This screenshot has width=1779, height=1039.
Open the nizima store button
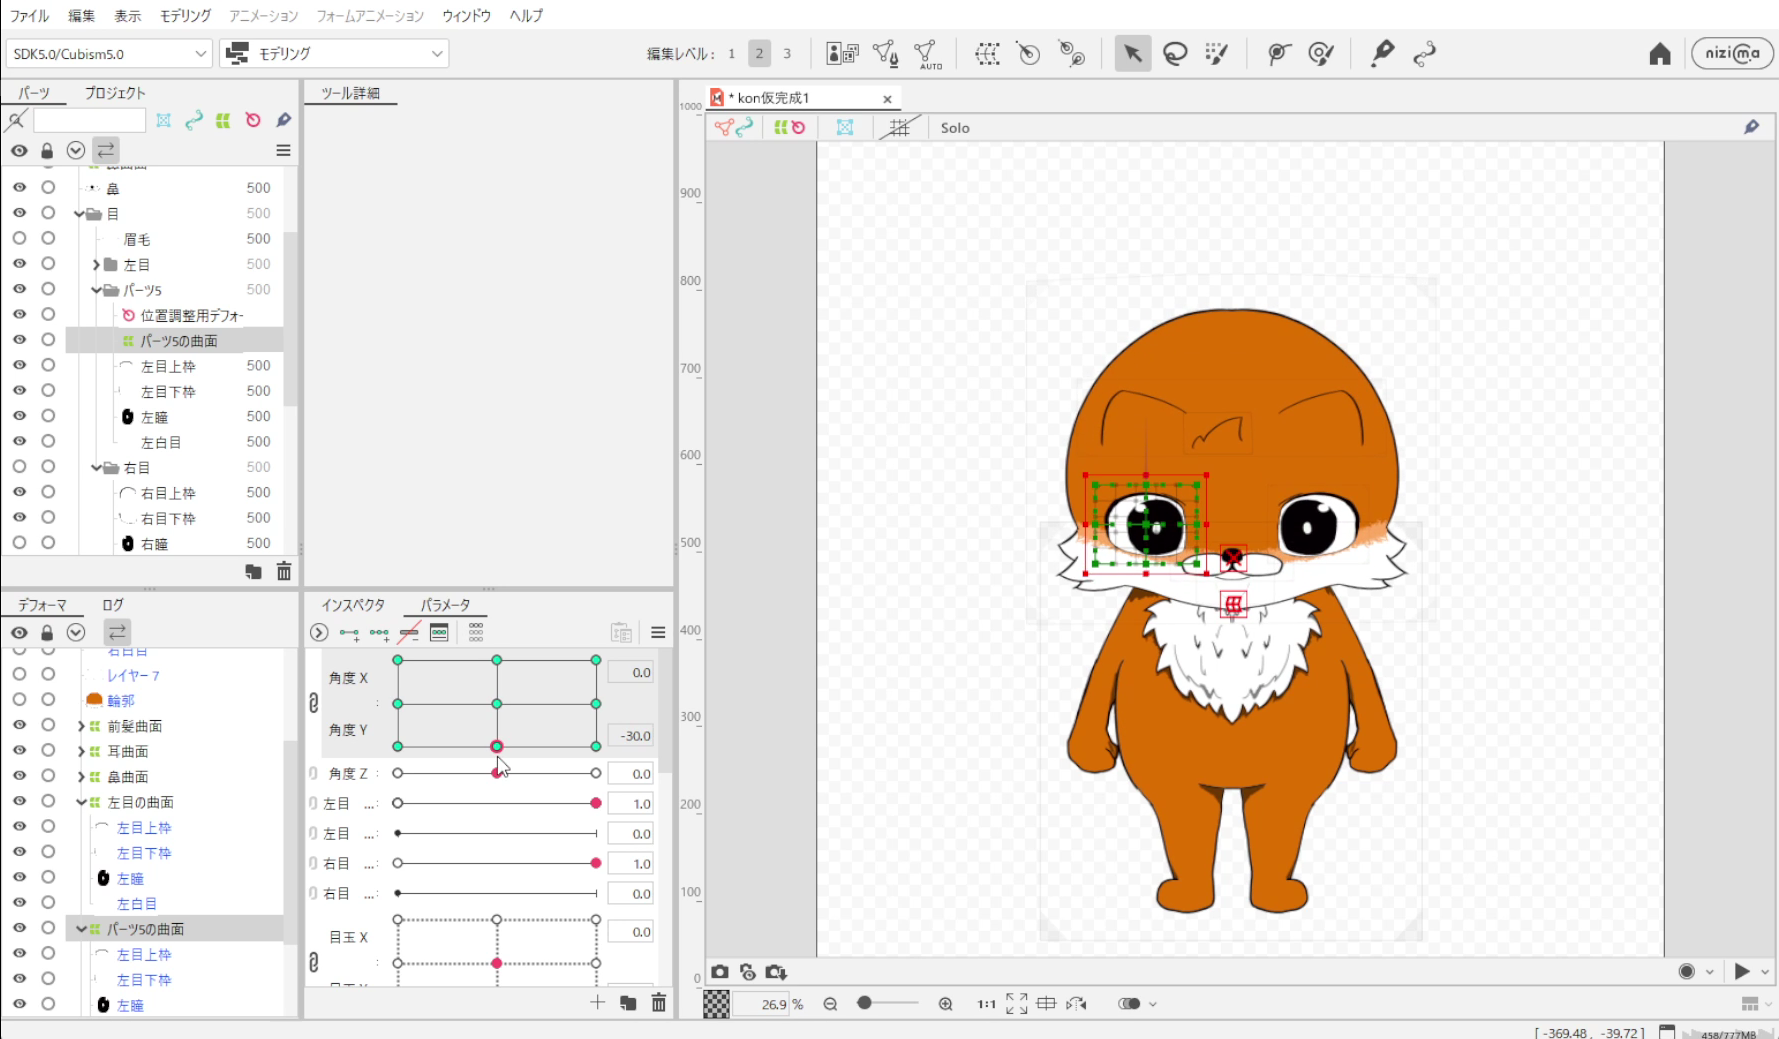tap(1732, 54)
